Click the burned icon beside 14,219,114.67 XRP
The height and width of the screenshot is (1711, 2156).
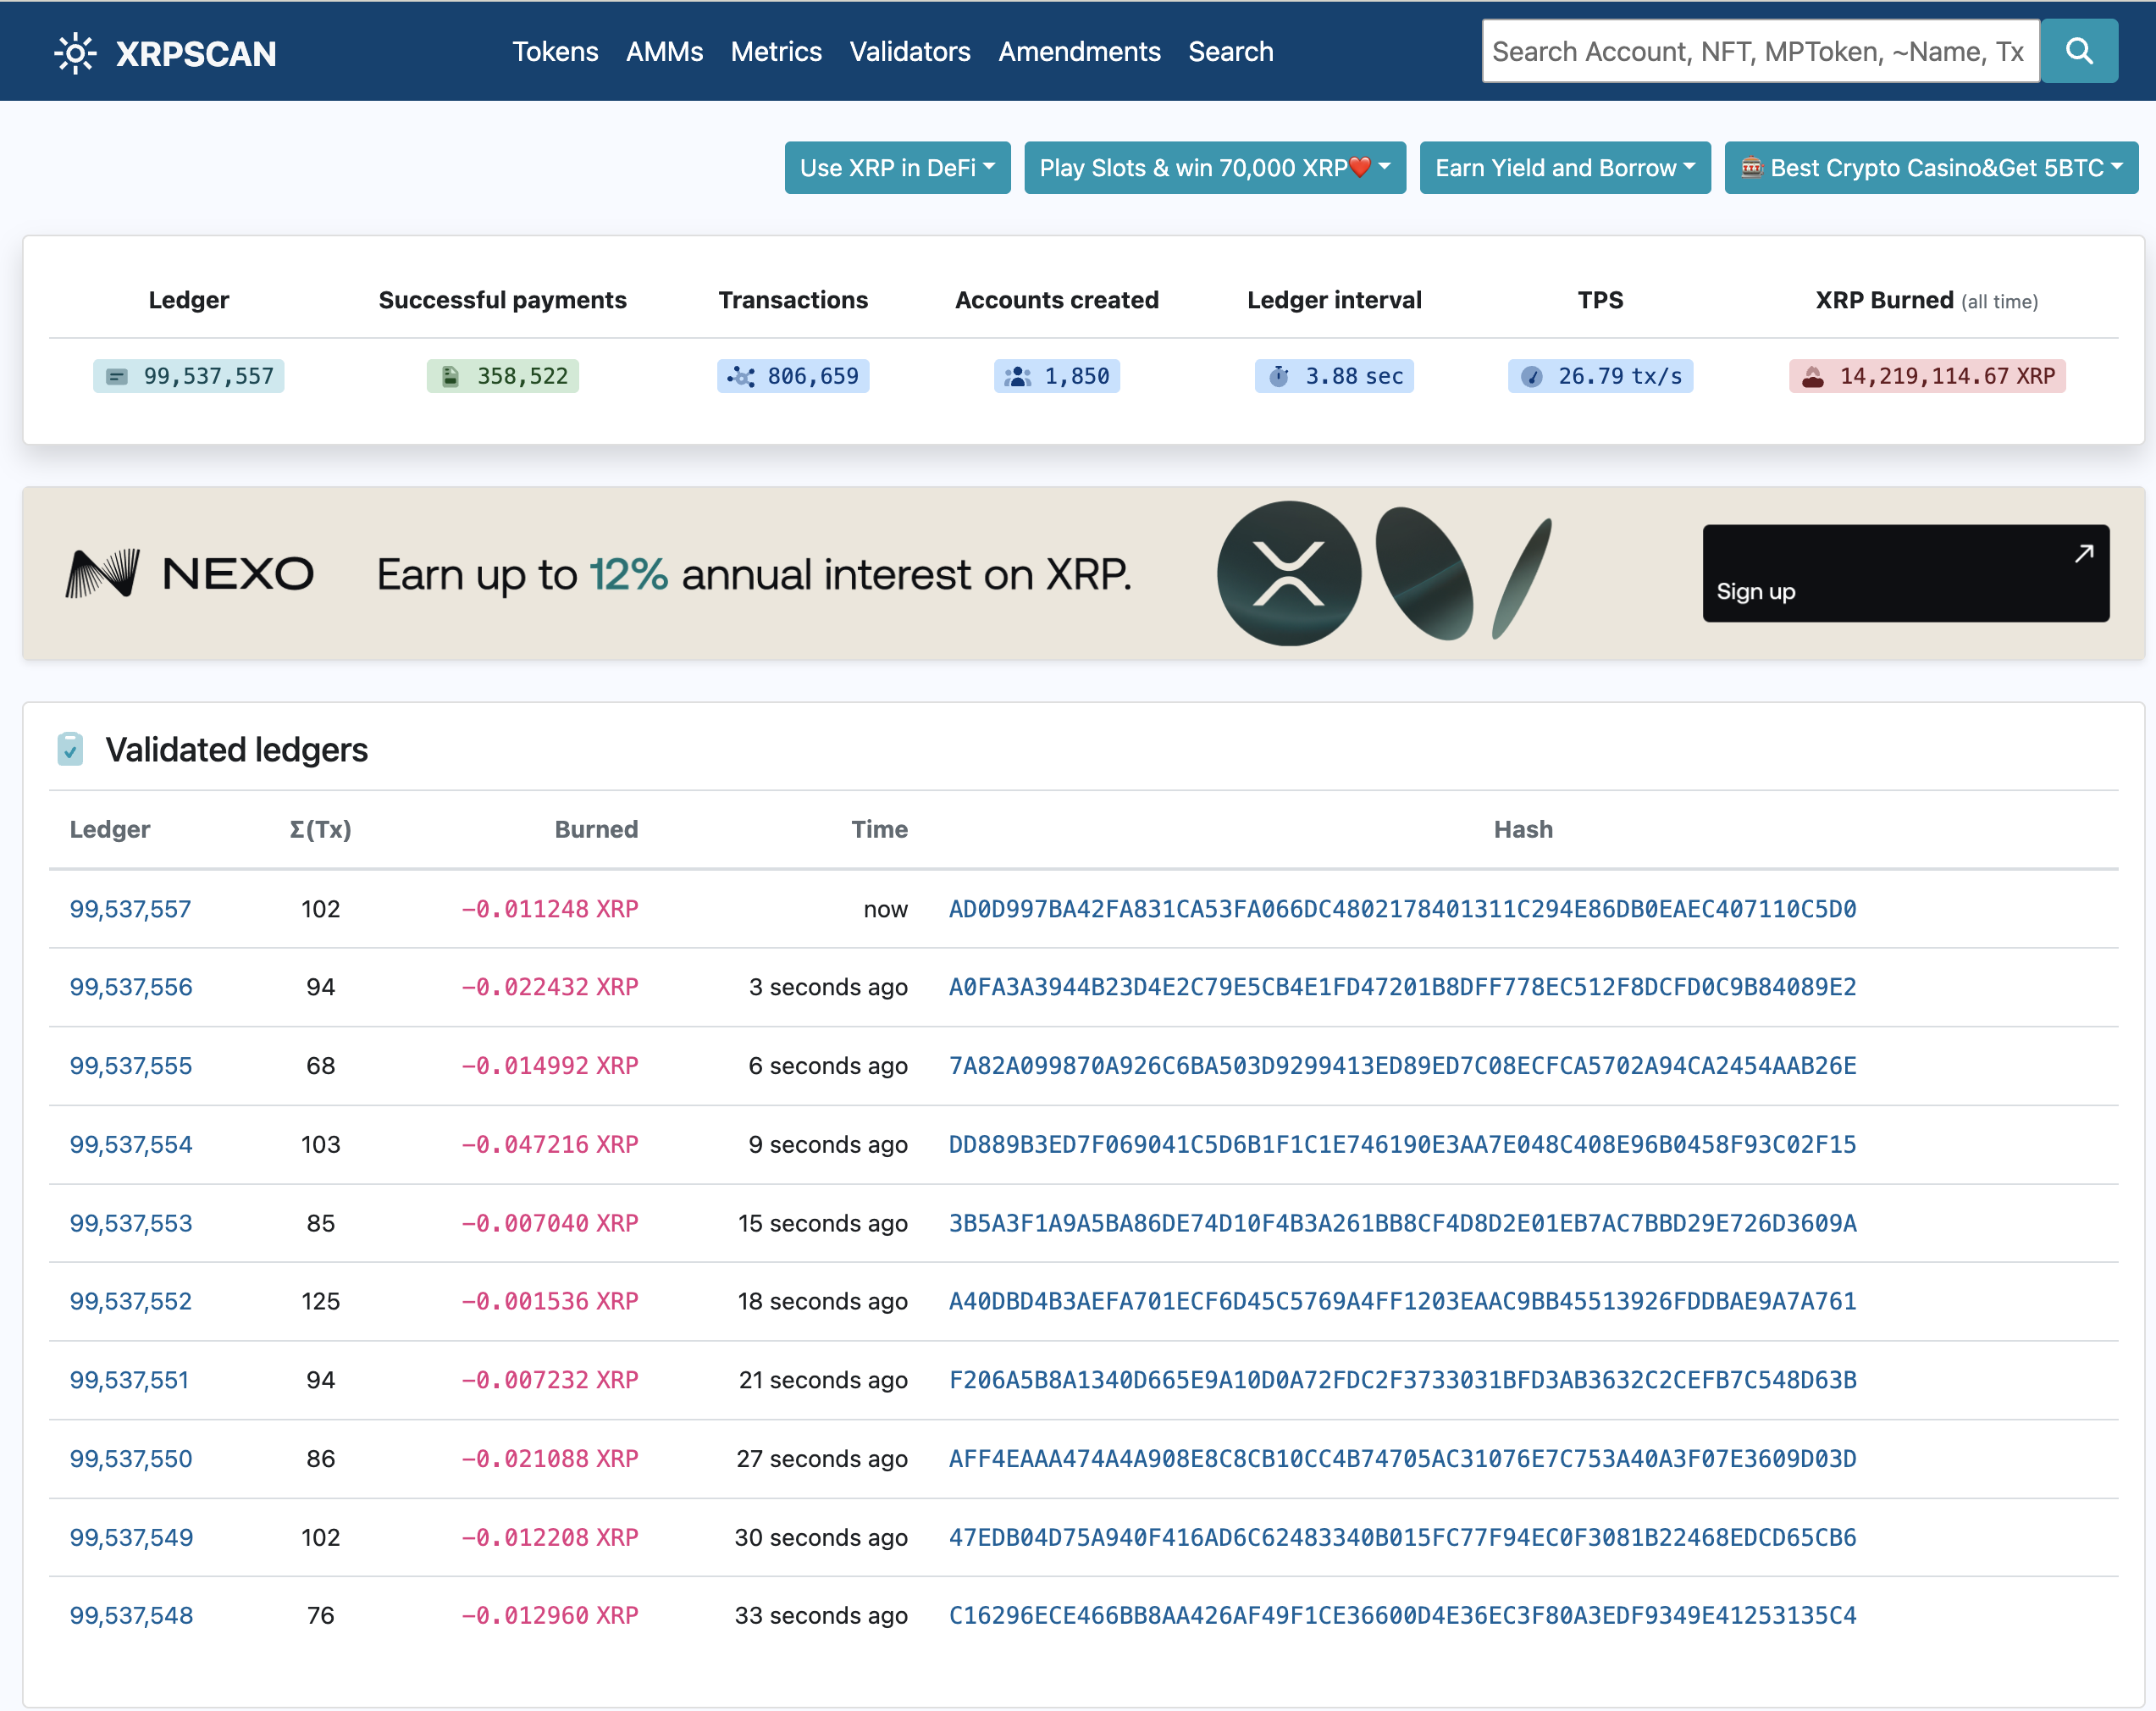(x=1813, y=377)
